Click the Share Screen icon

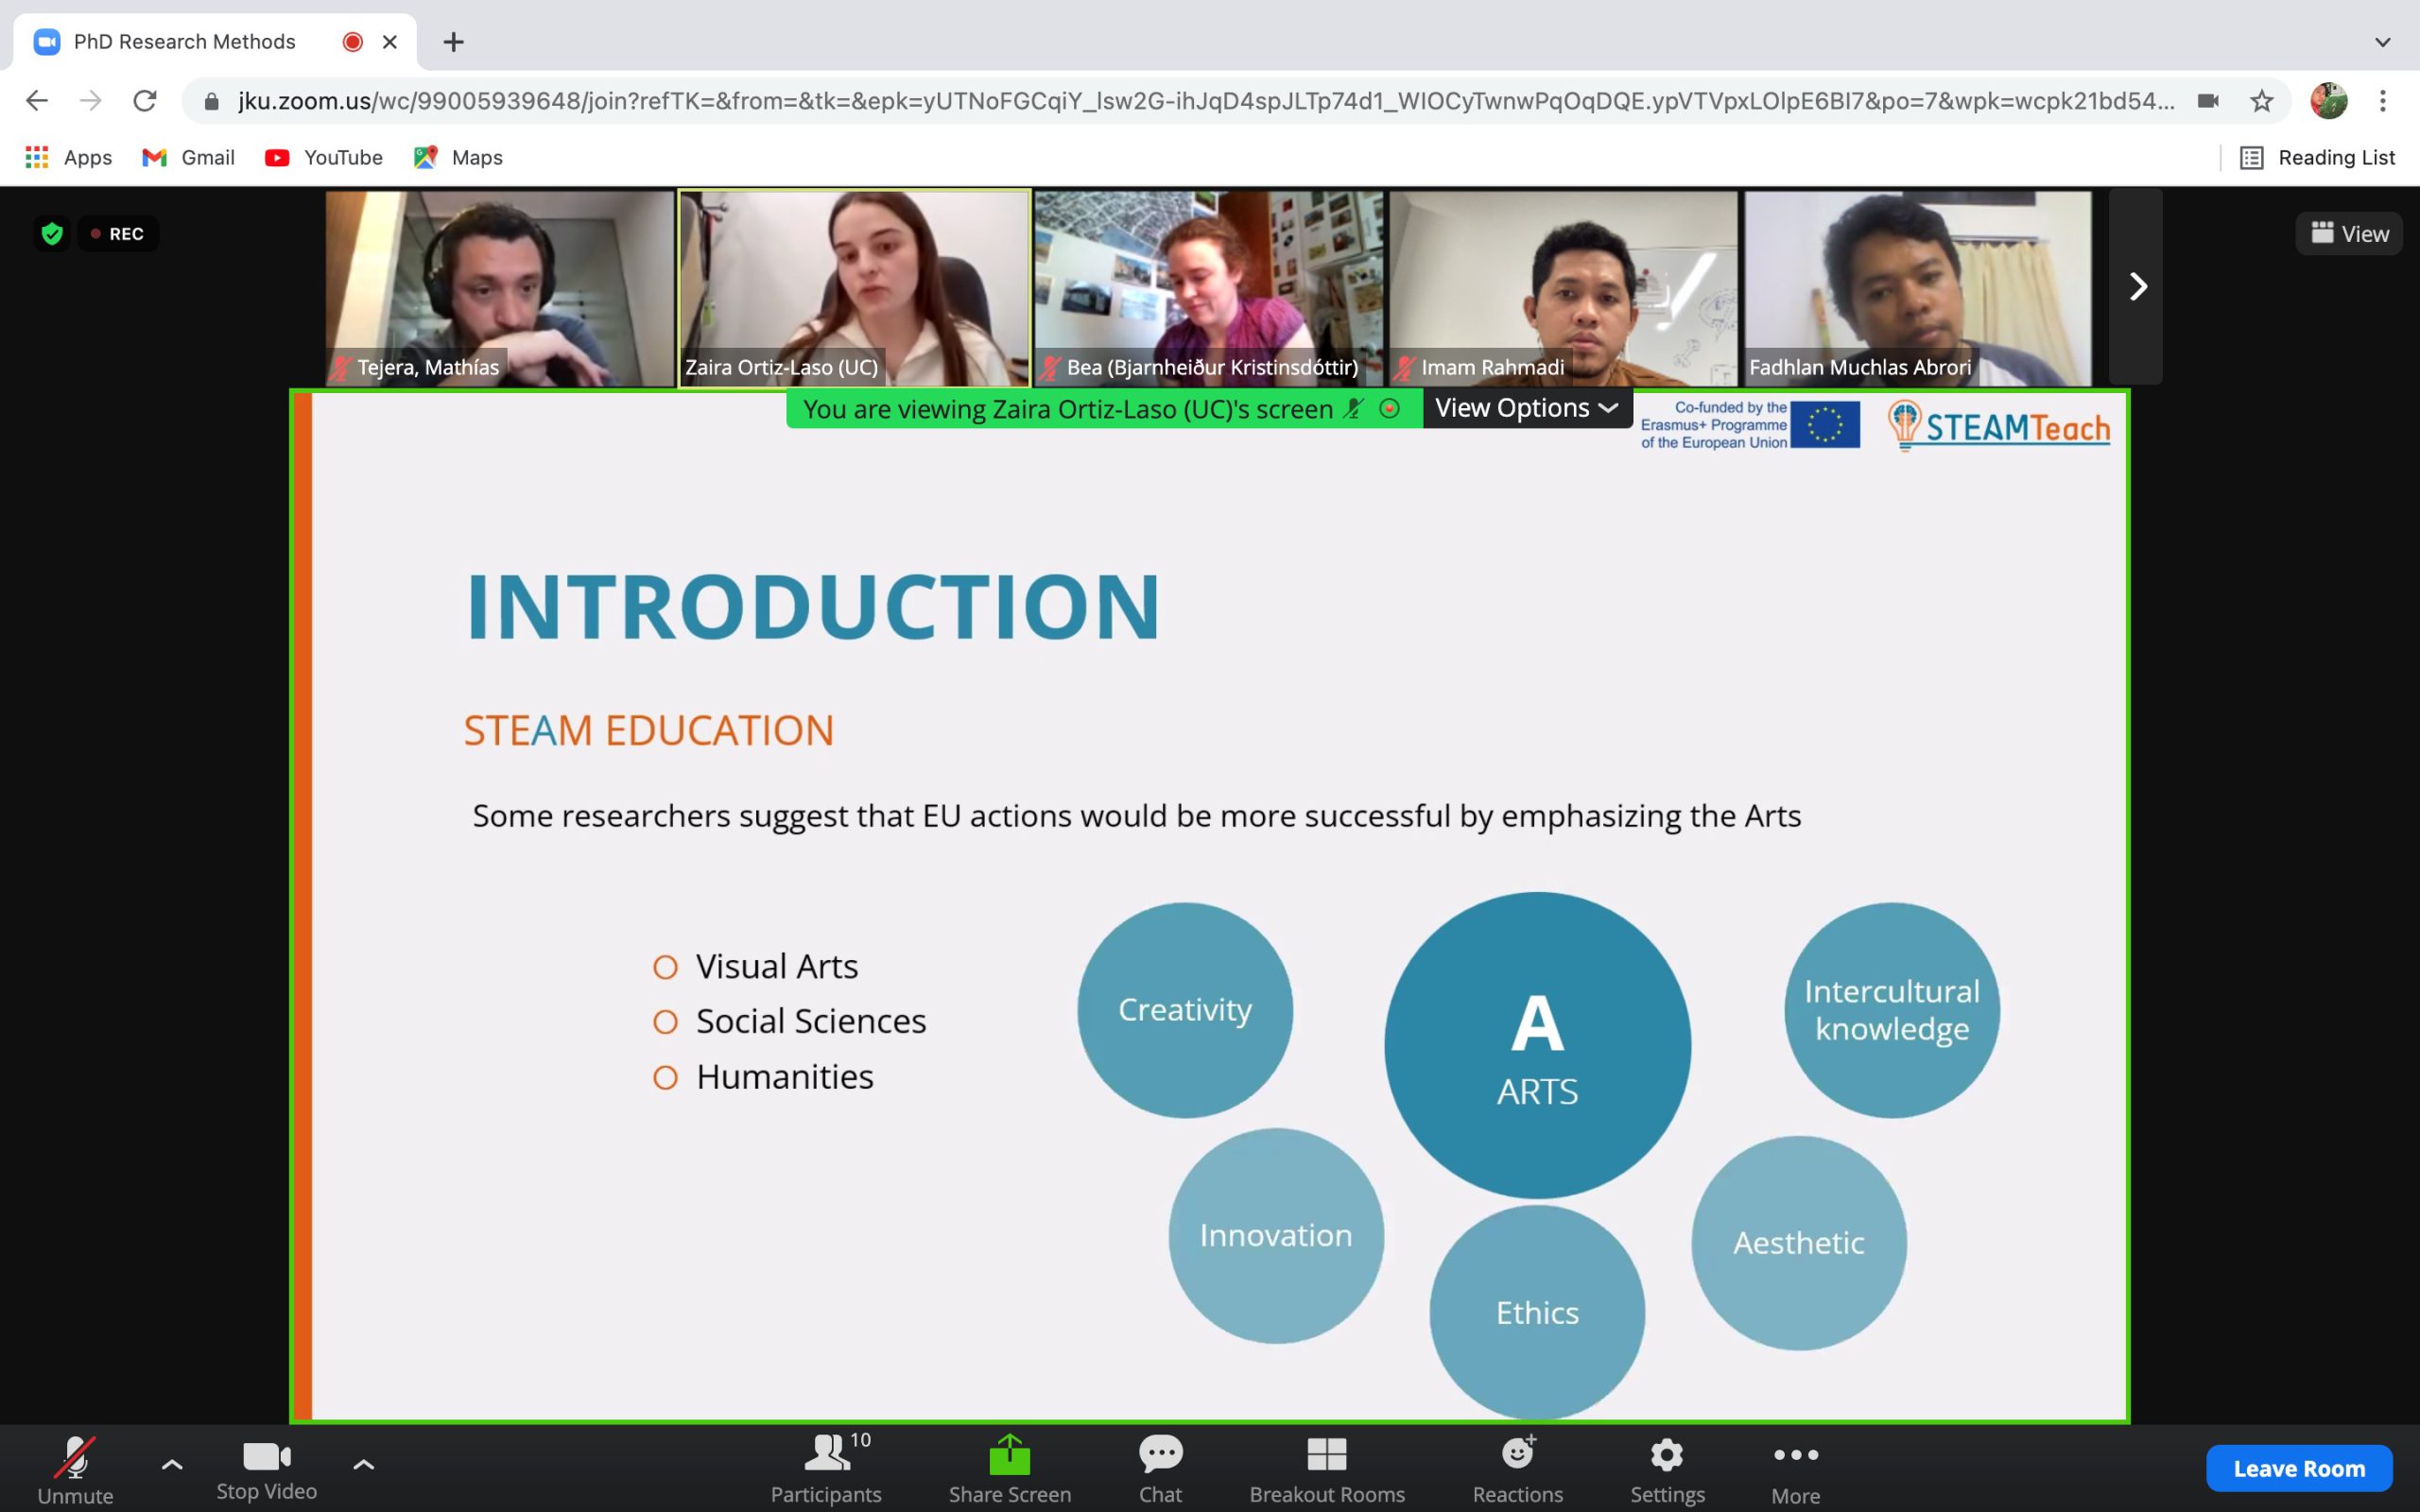coord(1009,1455)
